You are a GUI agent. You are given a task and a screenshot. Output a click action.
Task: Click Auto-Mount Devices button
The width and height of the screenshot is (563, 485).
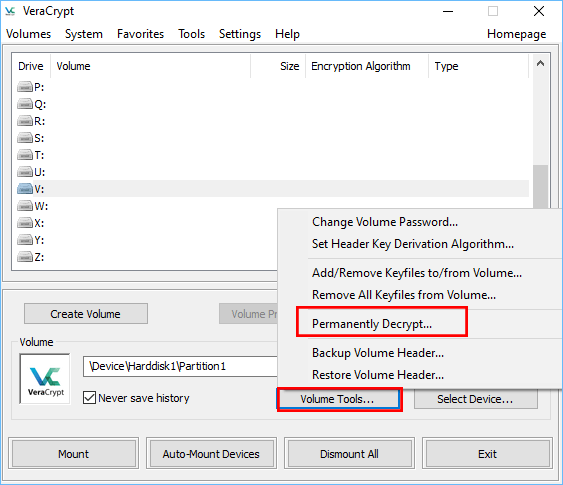211,454
